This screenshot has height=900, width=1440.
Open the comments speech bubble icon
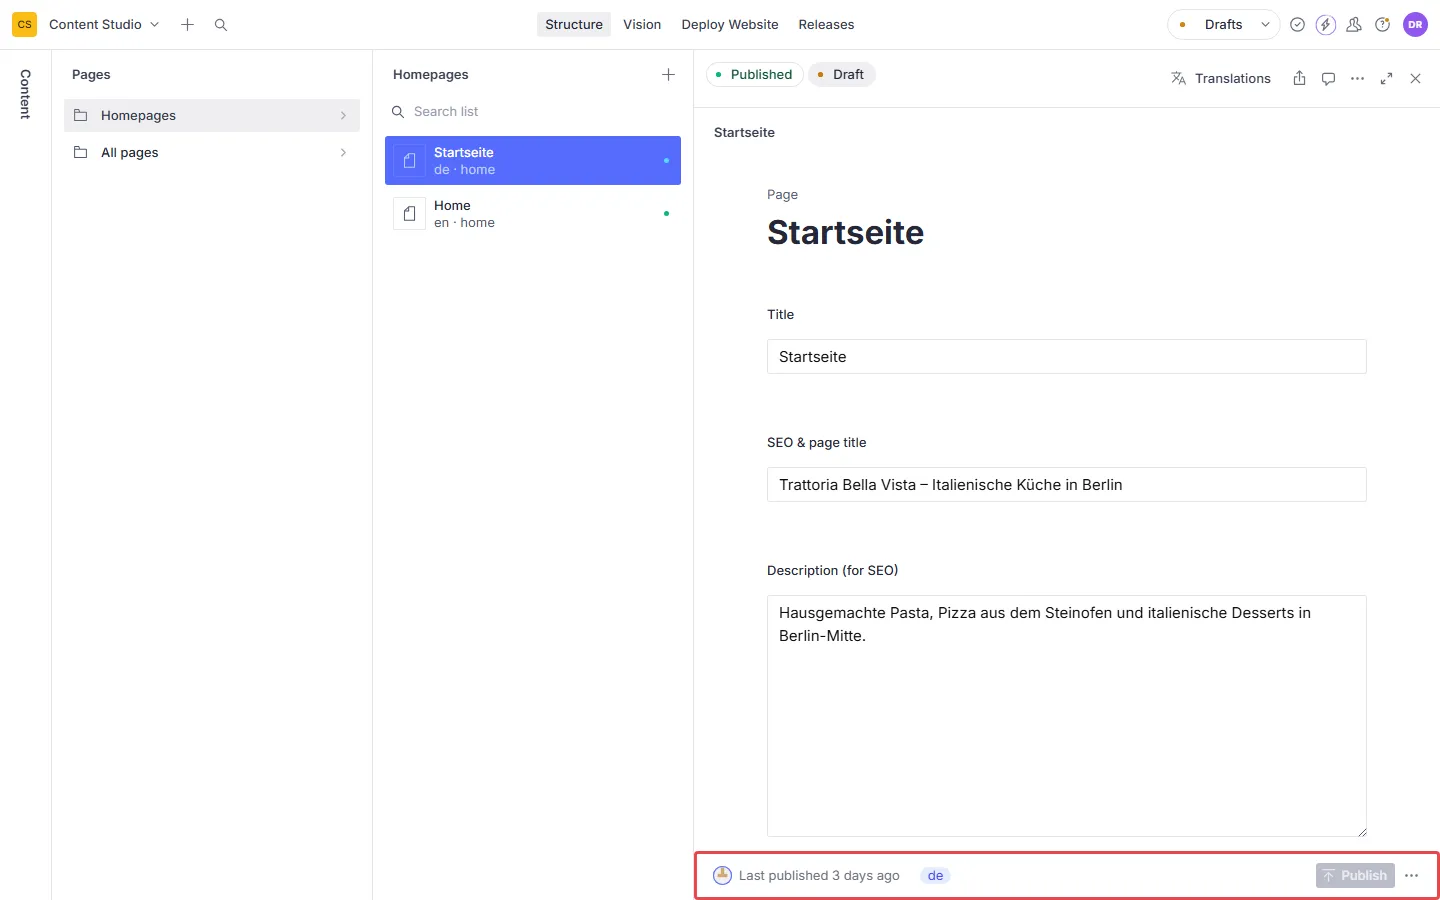click(x=1328, y=78)
